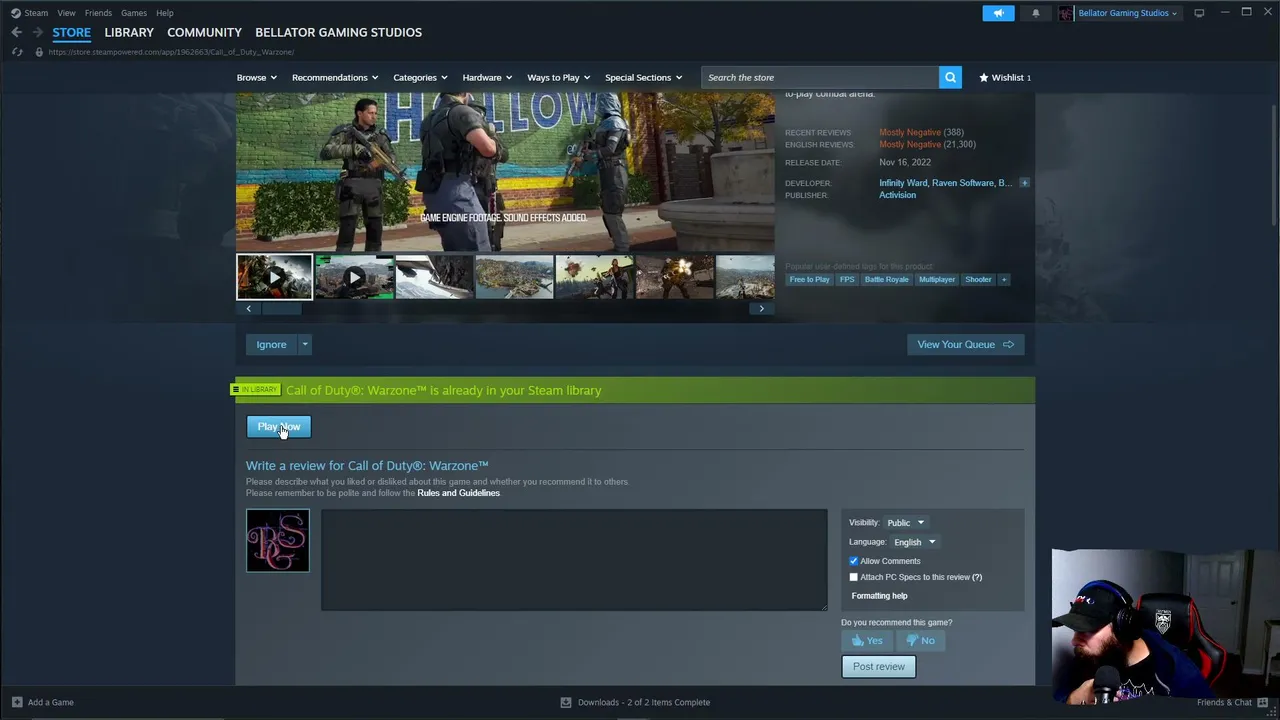Click the FPS tag
Image resolution: width=1280 pixels, height=720 pixels.
[847, 280]
